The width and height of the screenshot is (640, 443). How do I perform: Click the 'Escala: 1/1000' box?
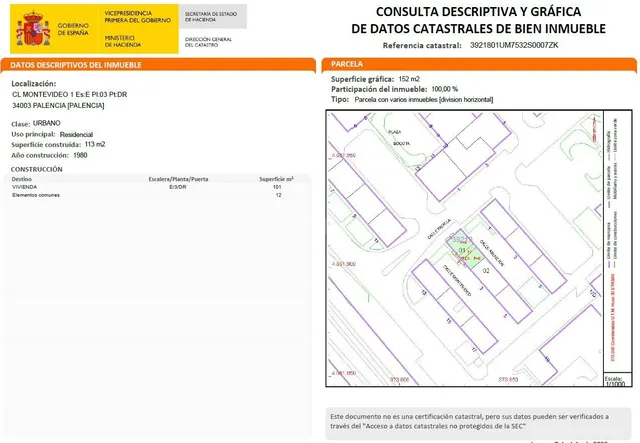[x=618, y=380]
